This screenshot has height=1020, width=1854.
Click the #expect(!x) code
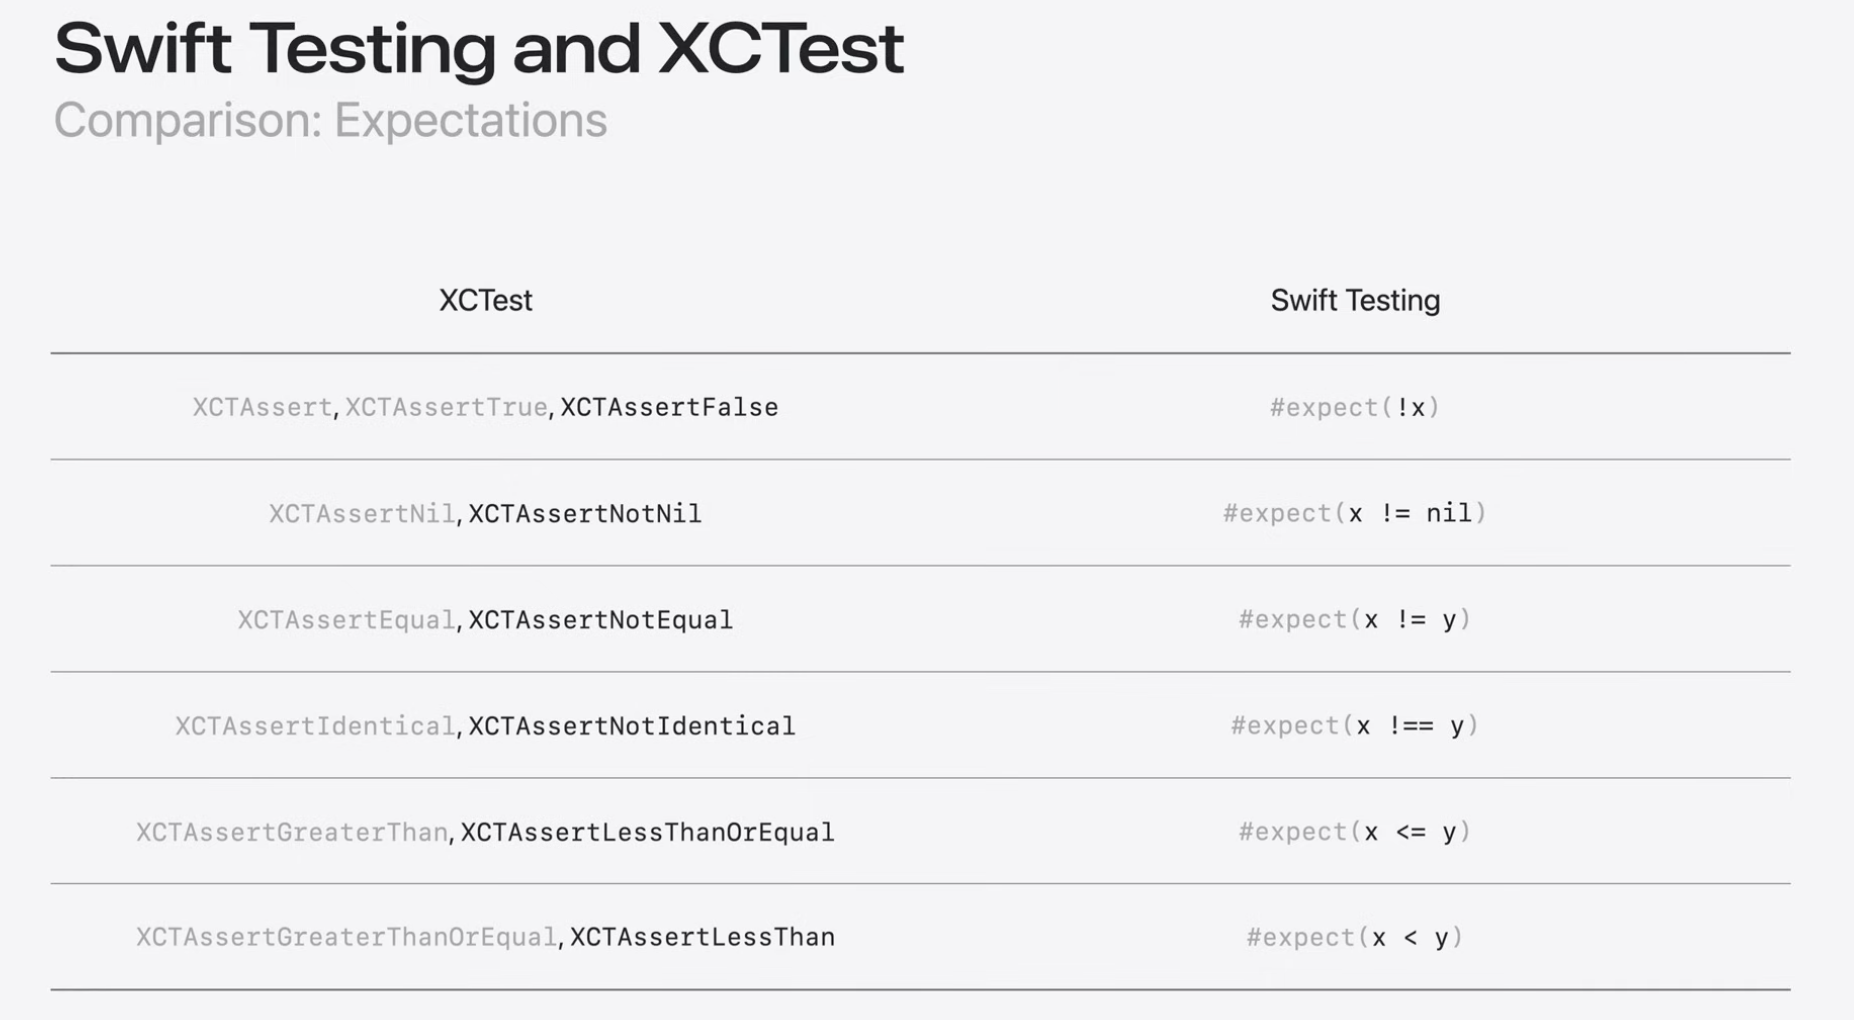[1355, 407]
